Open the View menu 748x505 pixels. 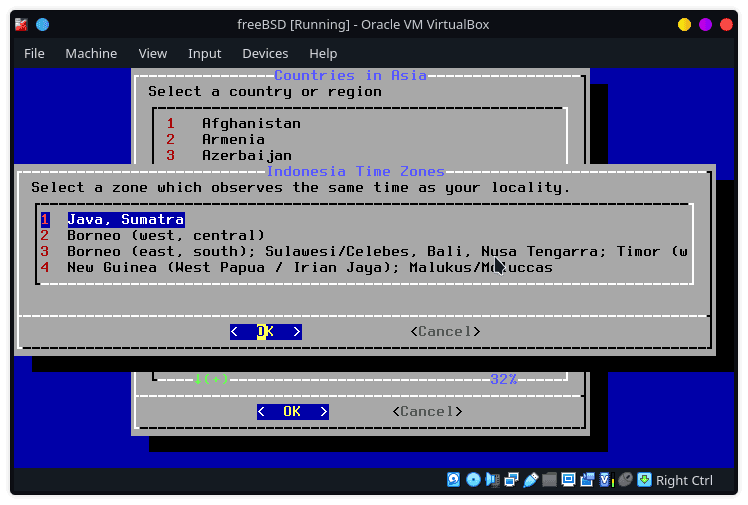point(153,53)
